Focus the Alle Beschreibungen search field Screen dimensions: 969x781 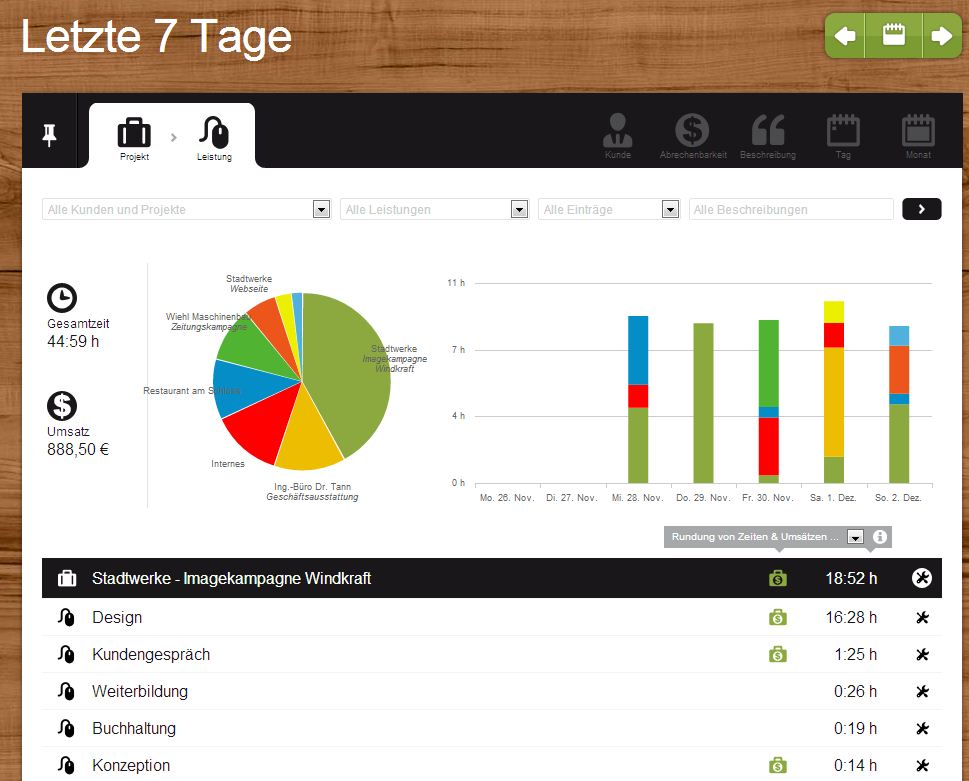pos(791,209)
